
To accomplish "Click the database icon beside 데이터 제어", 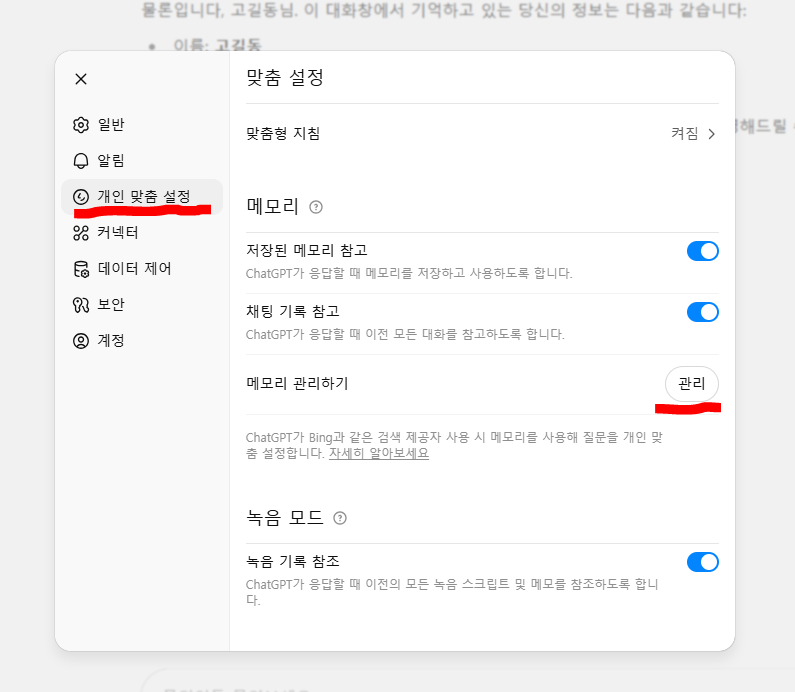I will coord(81,269).
